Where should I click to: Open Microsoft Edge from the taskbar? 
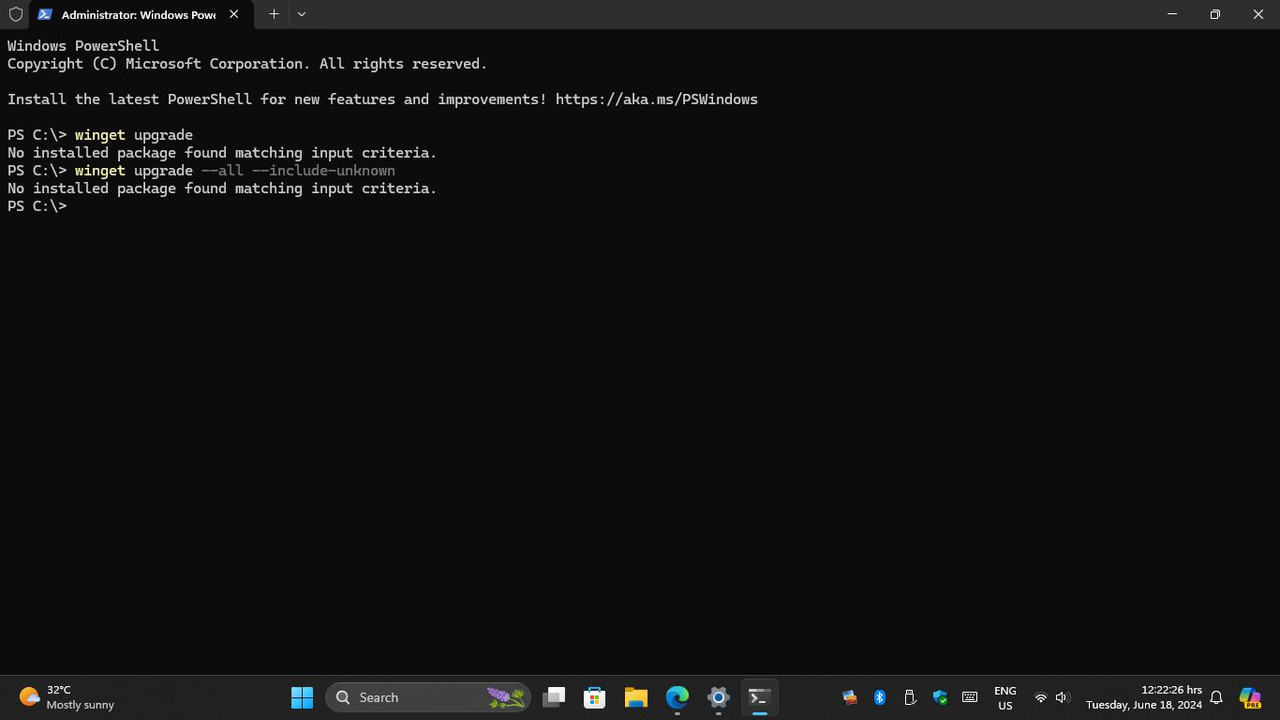(x=677, y=697)
